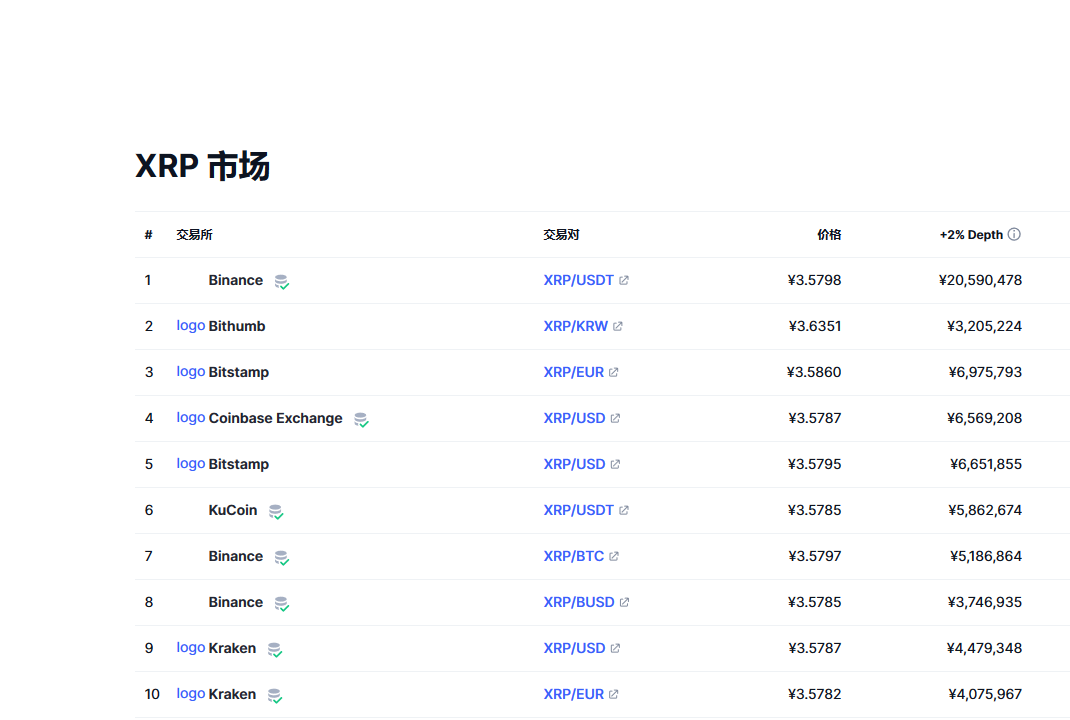The height and width of the screenshot is (720, 1070).
Task: Click the external-link icon after XRP/KRW
Action: tap(618, 326)
